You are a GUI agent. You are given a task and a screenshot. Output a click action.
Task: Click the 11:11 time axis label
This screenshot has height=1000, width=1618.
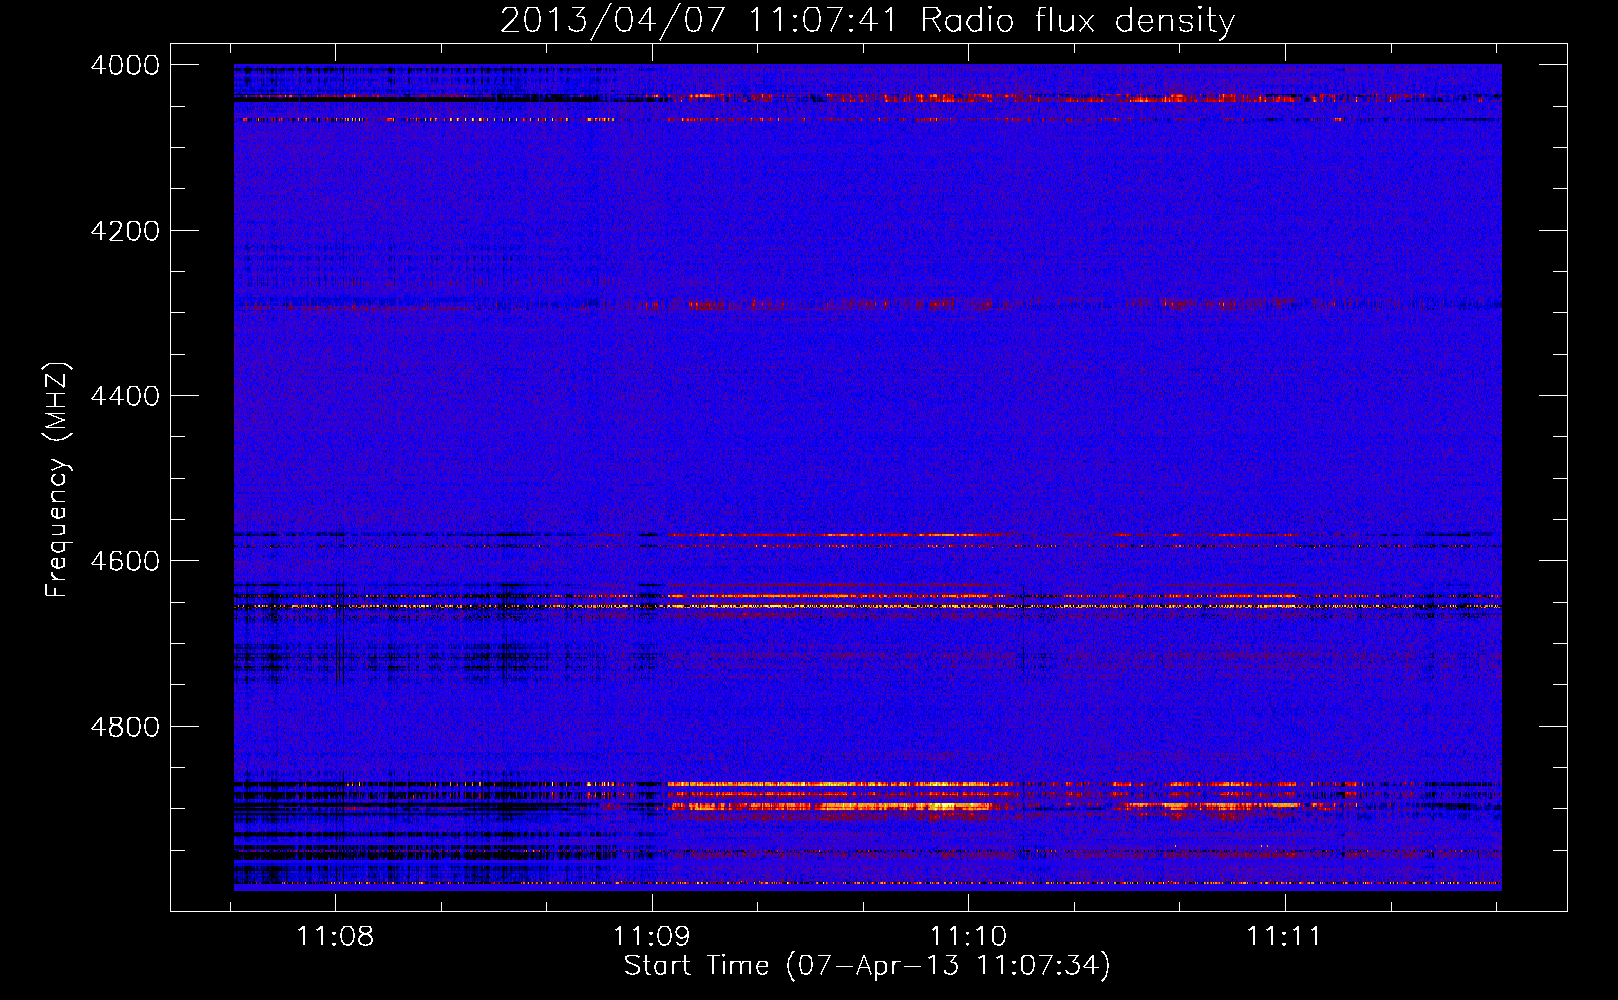(x=1284, y=937)
